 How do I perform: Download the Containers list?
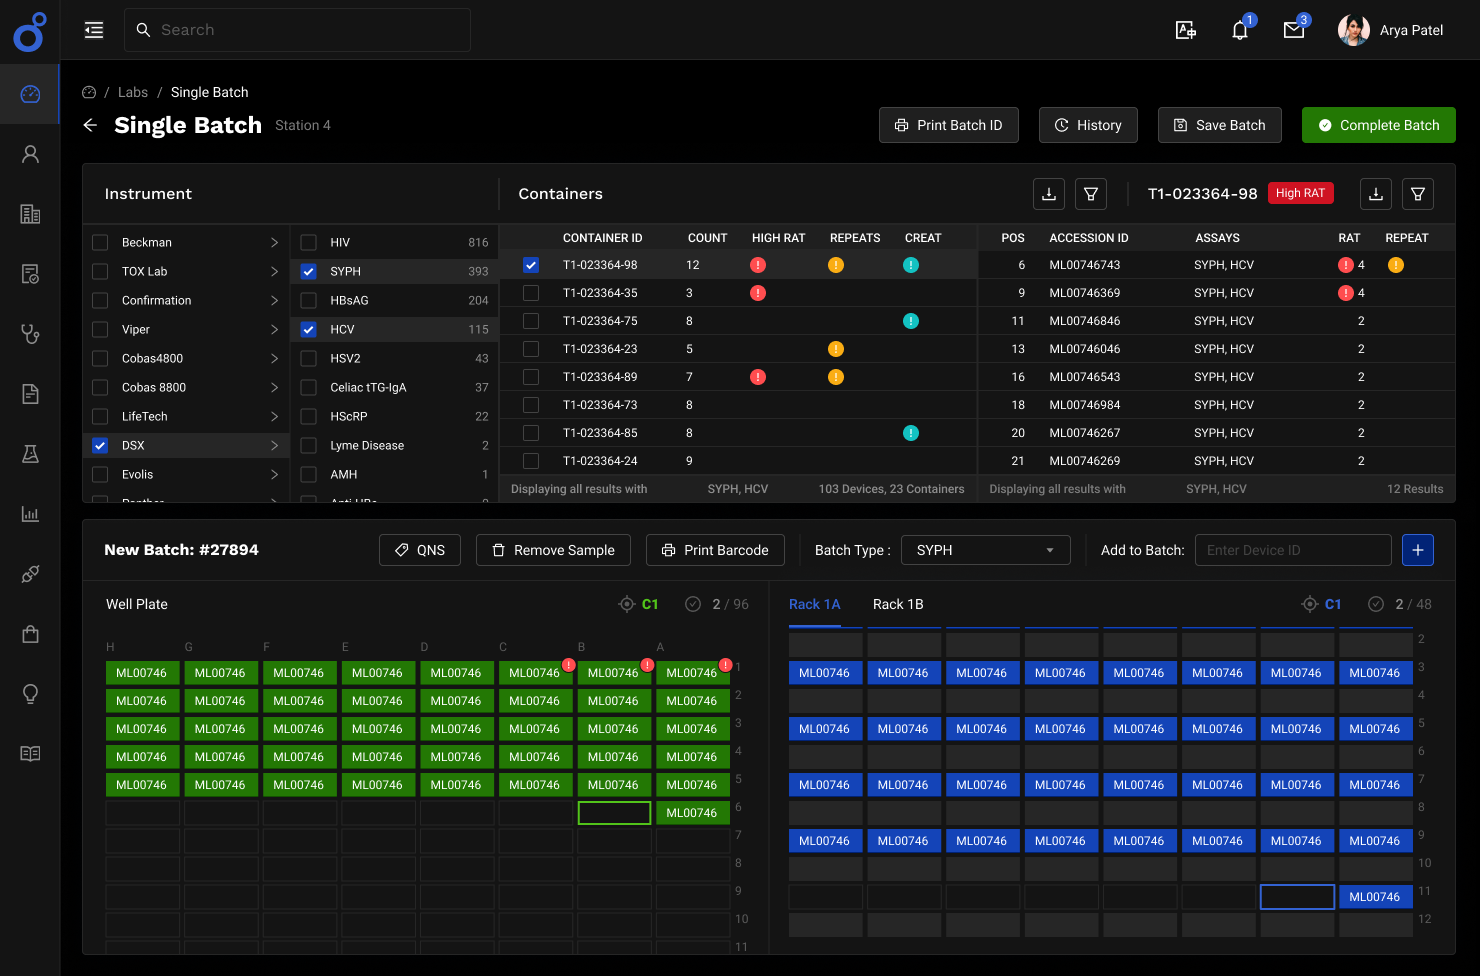click(x=1049, y=194)
